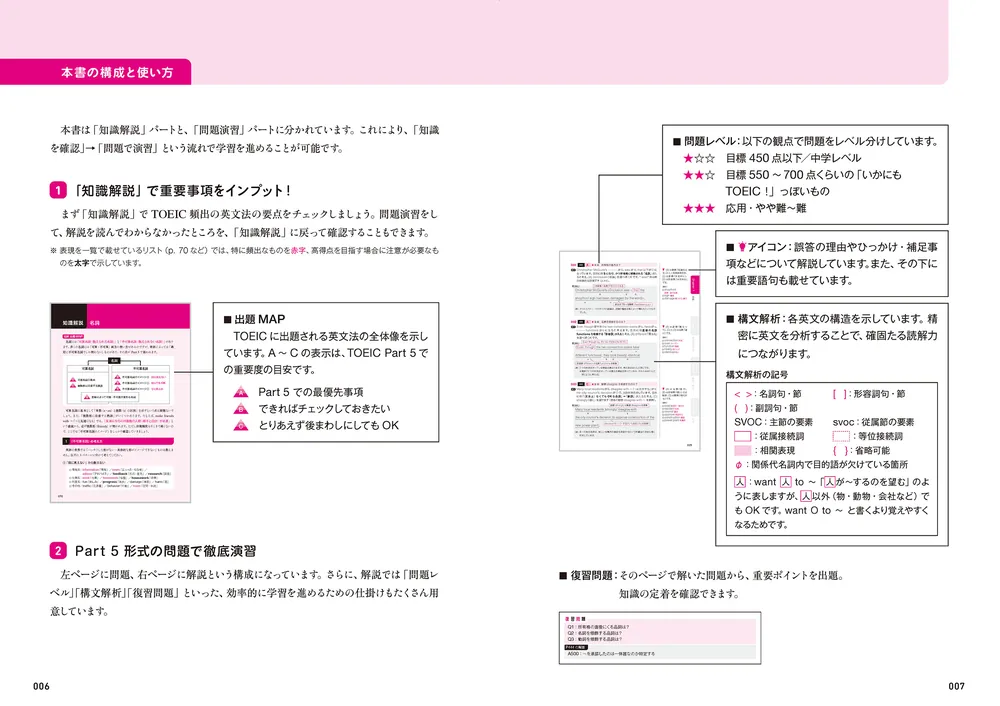Click the parenthesis symbol for 副詞句・節
The height and width of the screenshot is (706, 1000).
pos(740,408)
